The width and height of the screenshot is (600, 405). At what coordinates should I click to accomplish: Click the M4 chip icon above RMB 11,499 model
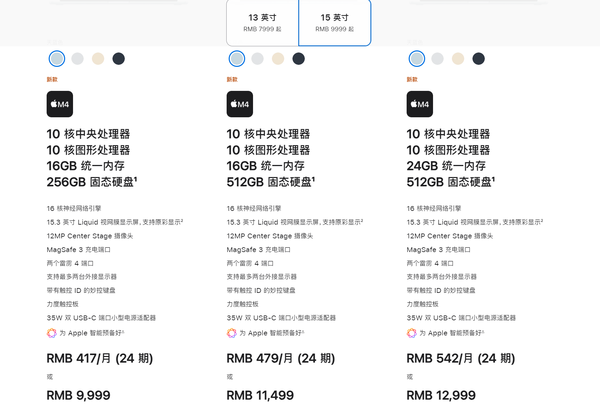pyautogui.click(x=240, y=104)
